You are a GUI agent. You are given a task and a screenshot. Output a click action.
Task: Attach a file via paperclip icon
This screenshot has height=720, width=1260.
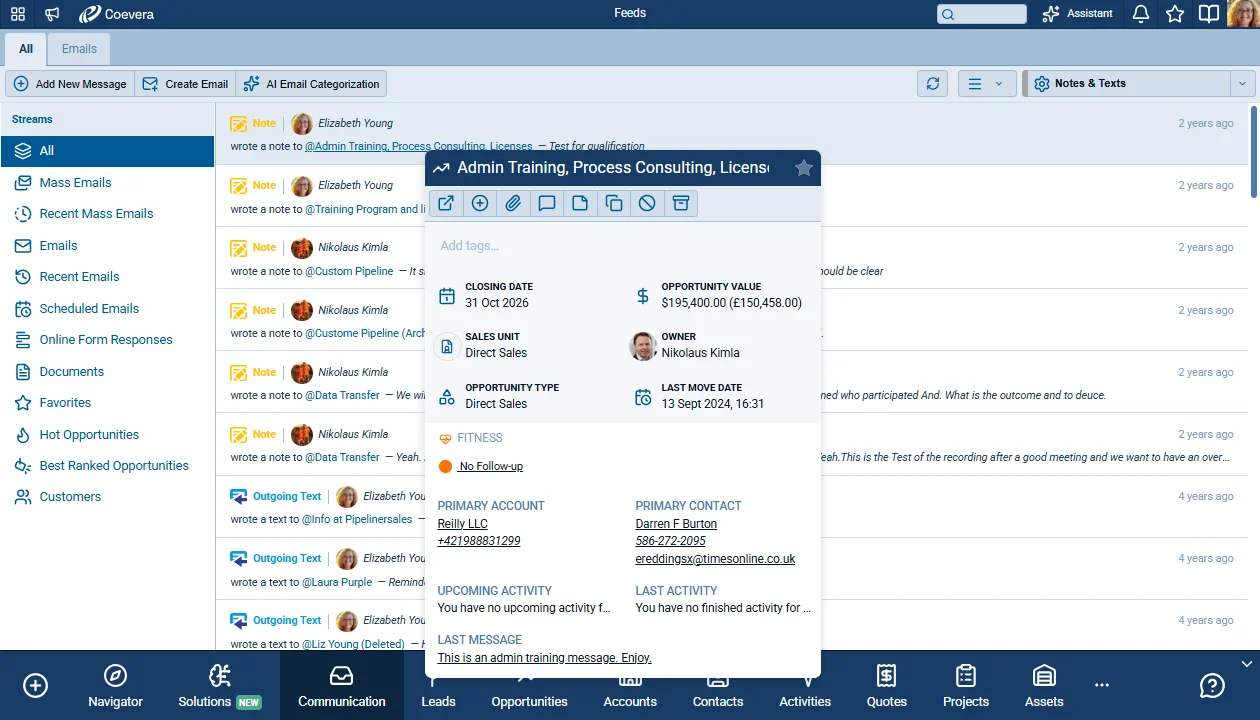(513, 203)
